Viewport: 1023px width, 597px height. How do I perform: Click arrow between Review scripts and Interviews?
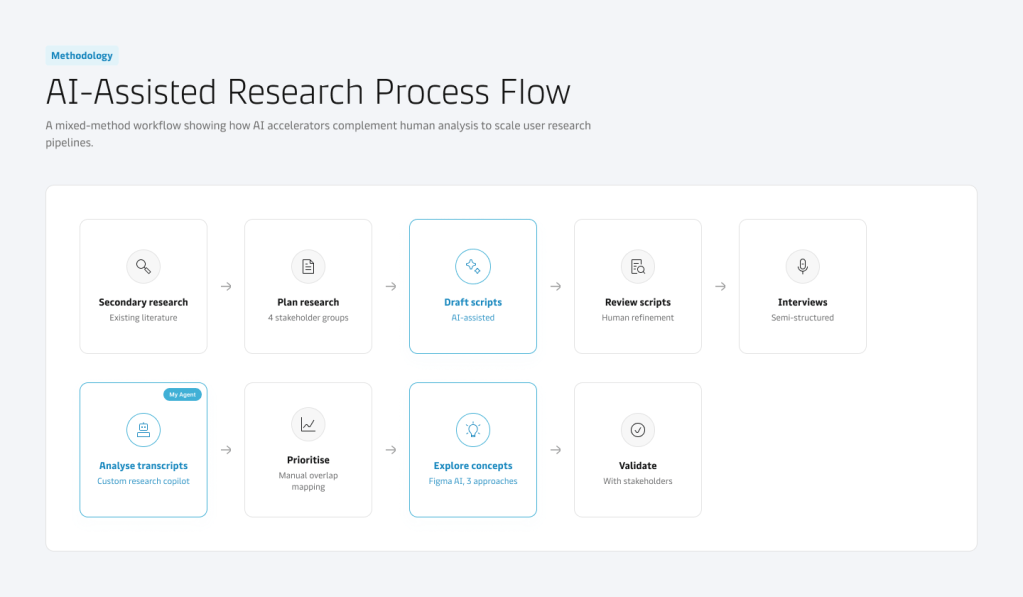click(x=720, y=286)
